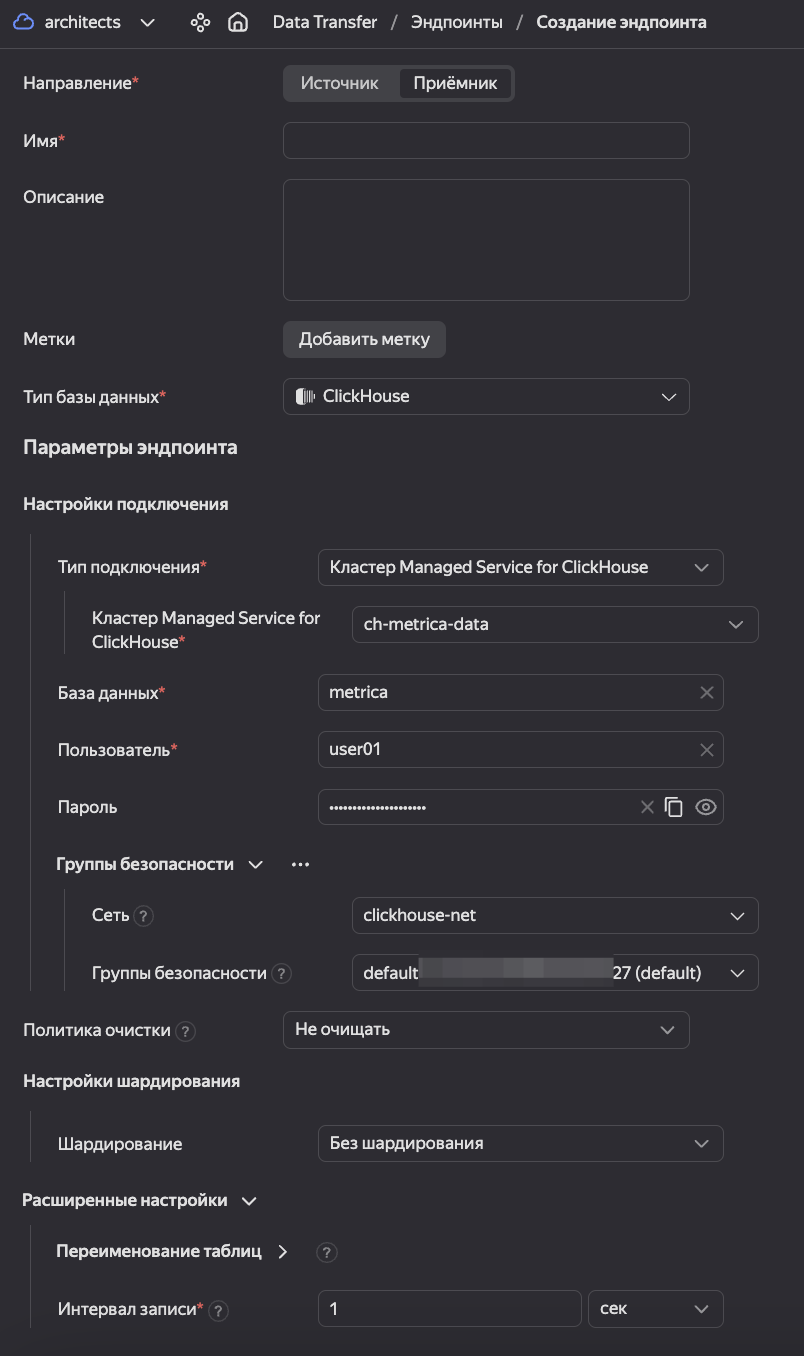Click the cloud logo icon beside architects
Image resolution: width=804 pixels, height=1356 pixels.
click(x=24, y=22)
